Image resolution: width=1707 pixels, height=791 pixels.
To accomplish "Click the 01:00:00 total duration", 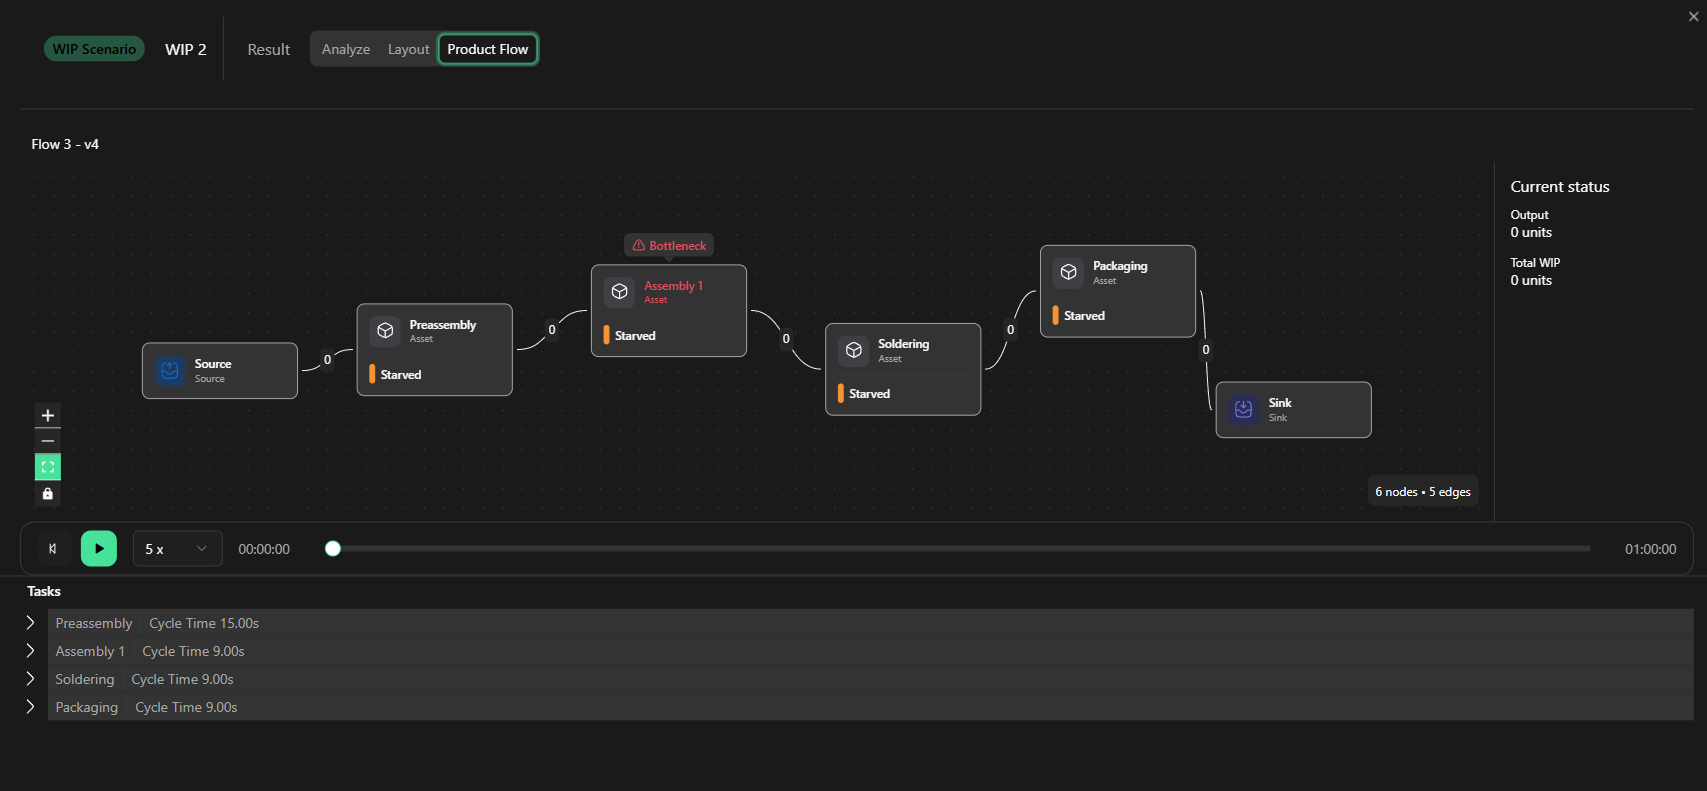I will (x=1650, y=549).
